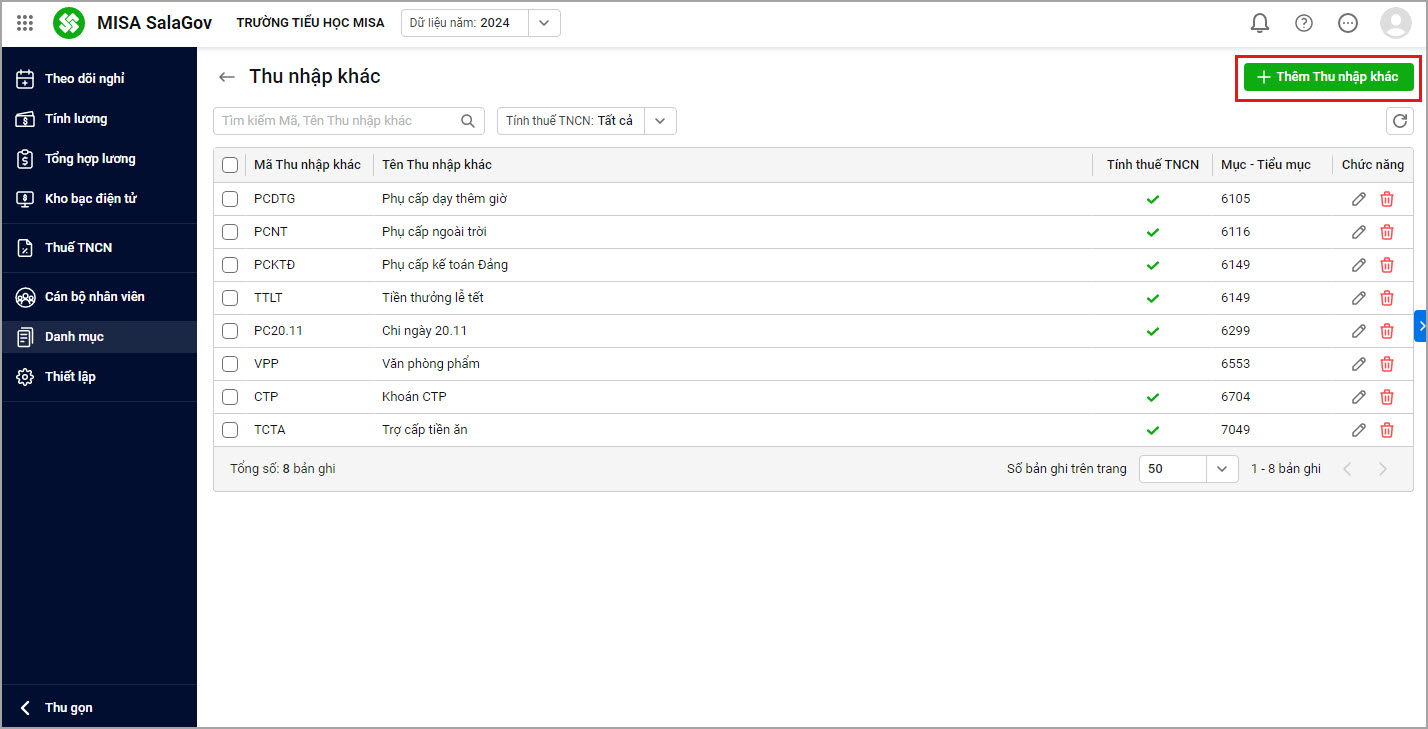Refresh the Thu nhập khác list

(1400, 121)
